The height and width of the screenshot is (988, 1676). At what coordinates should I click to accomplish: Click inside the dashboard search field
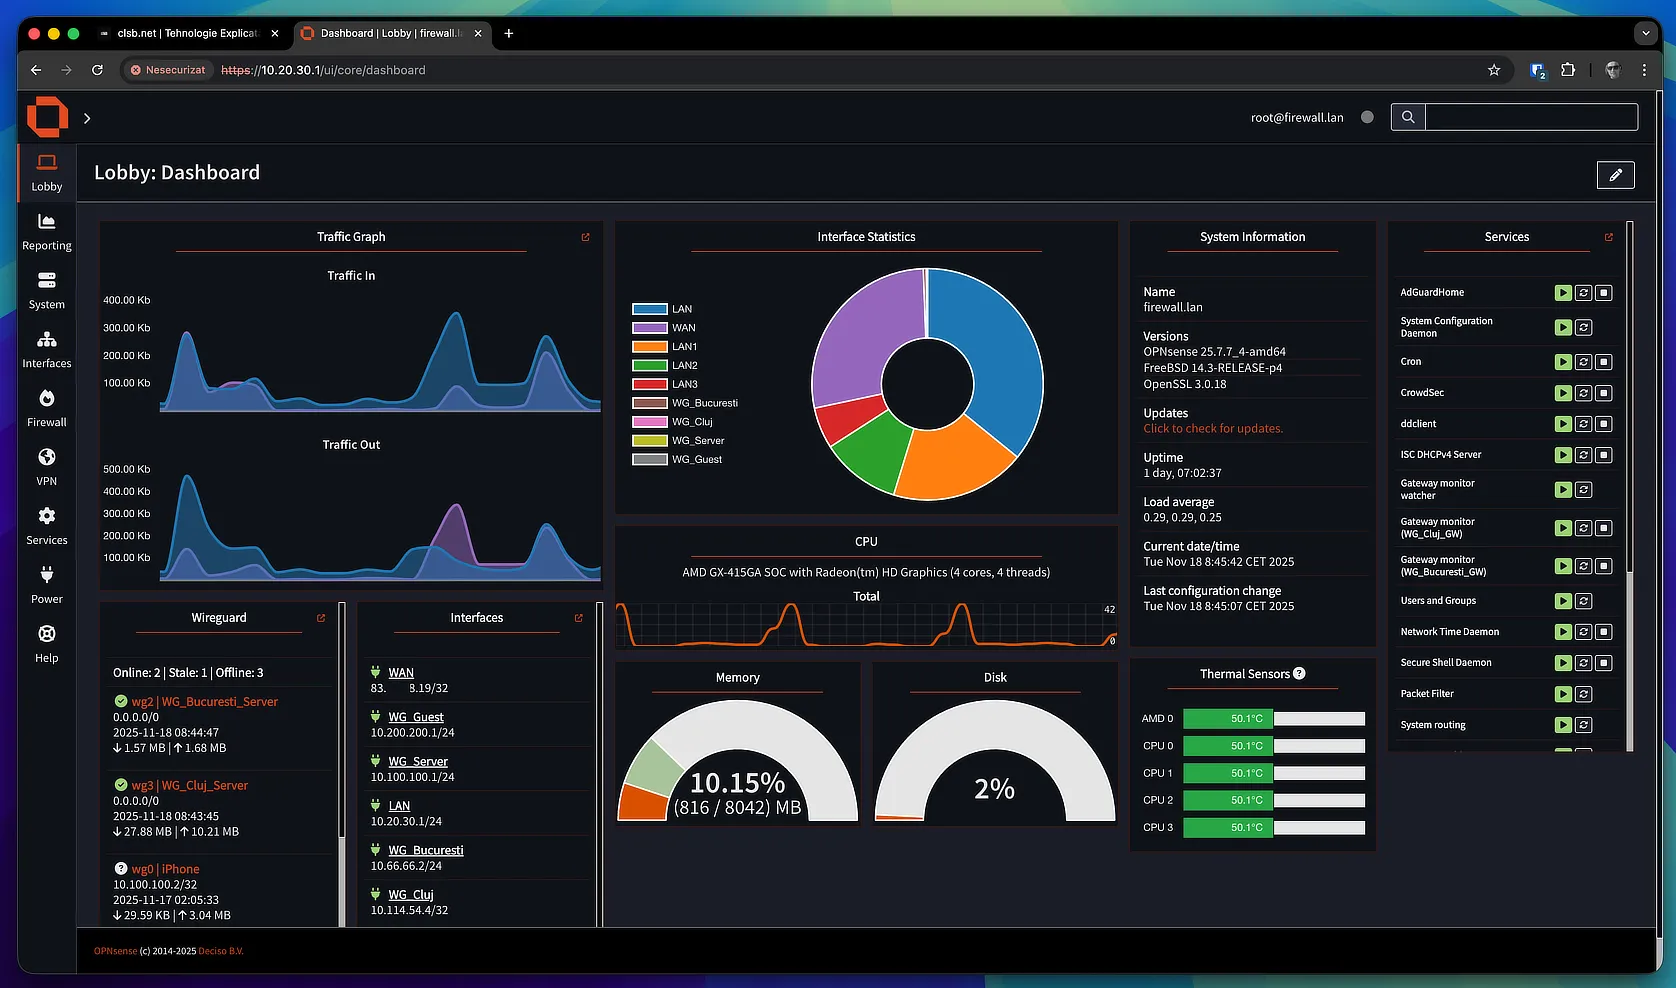[x=1532, y=116]
